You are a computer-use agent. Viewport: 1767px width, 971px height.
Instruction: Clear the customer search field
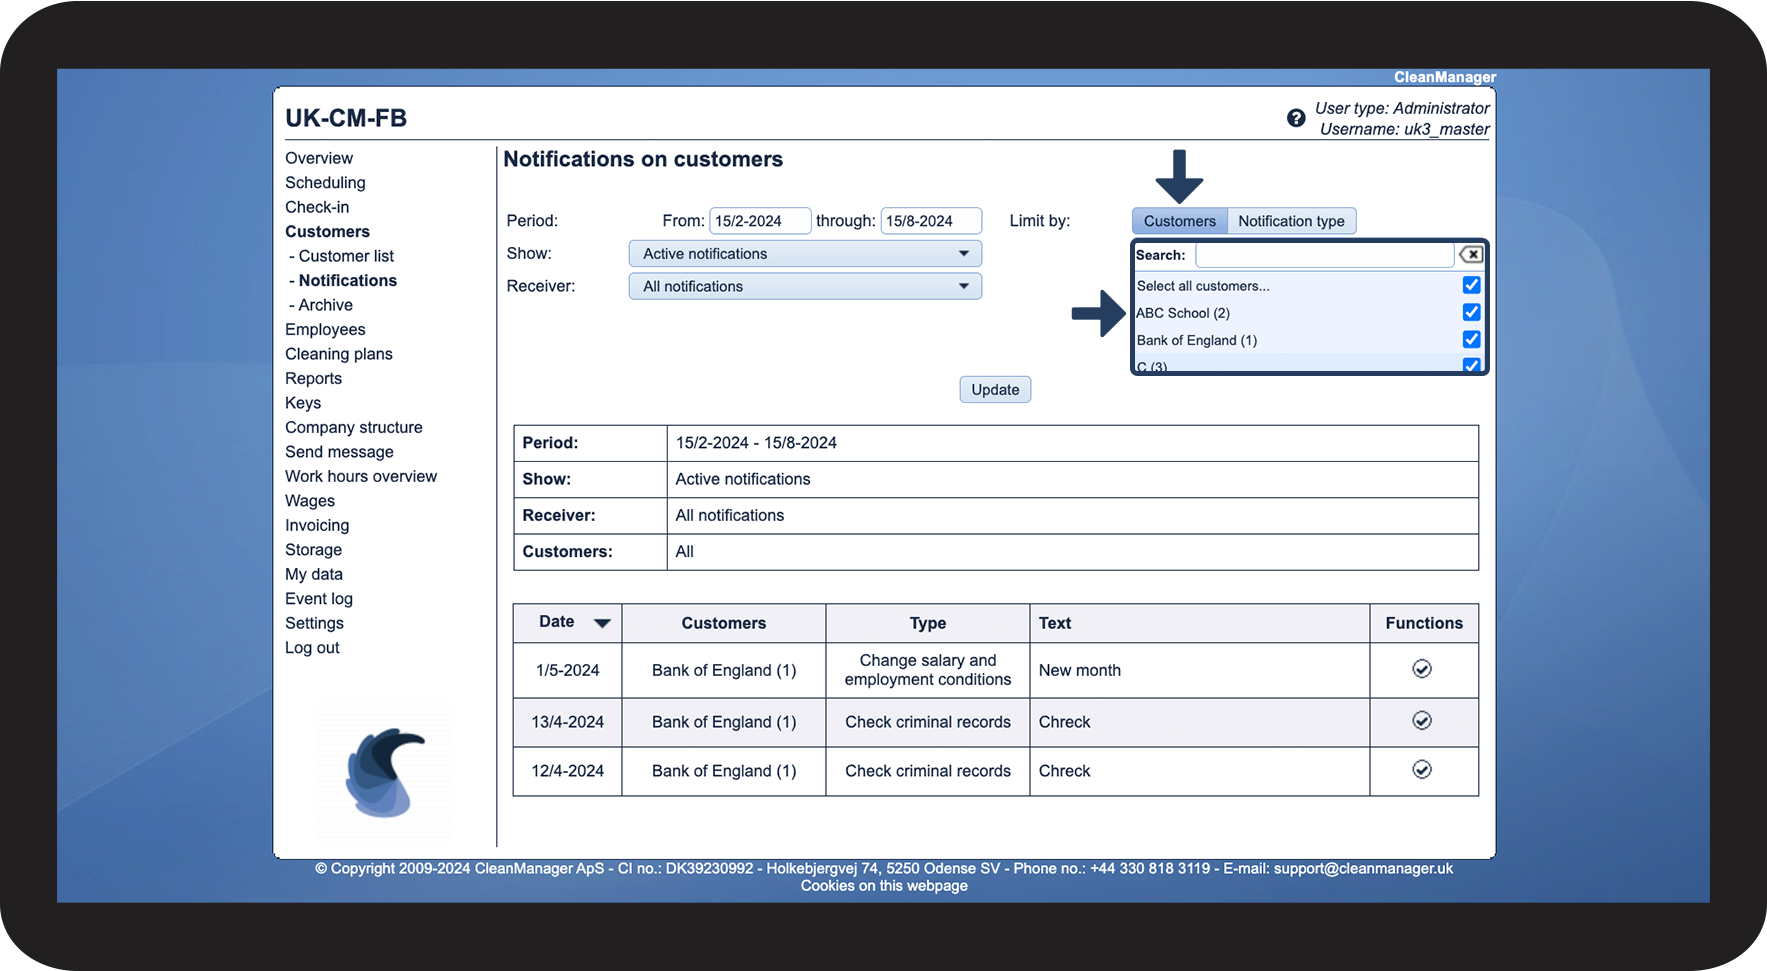pos(1471,255)
